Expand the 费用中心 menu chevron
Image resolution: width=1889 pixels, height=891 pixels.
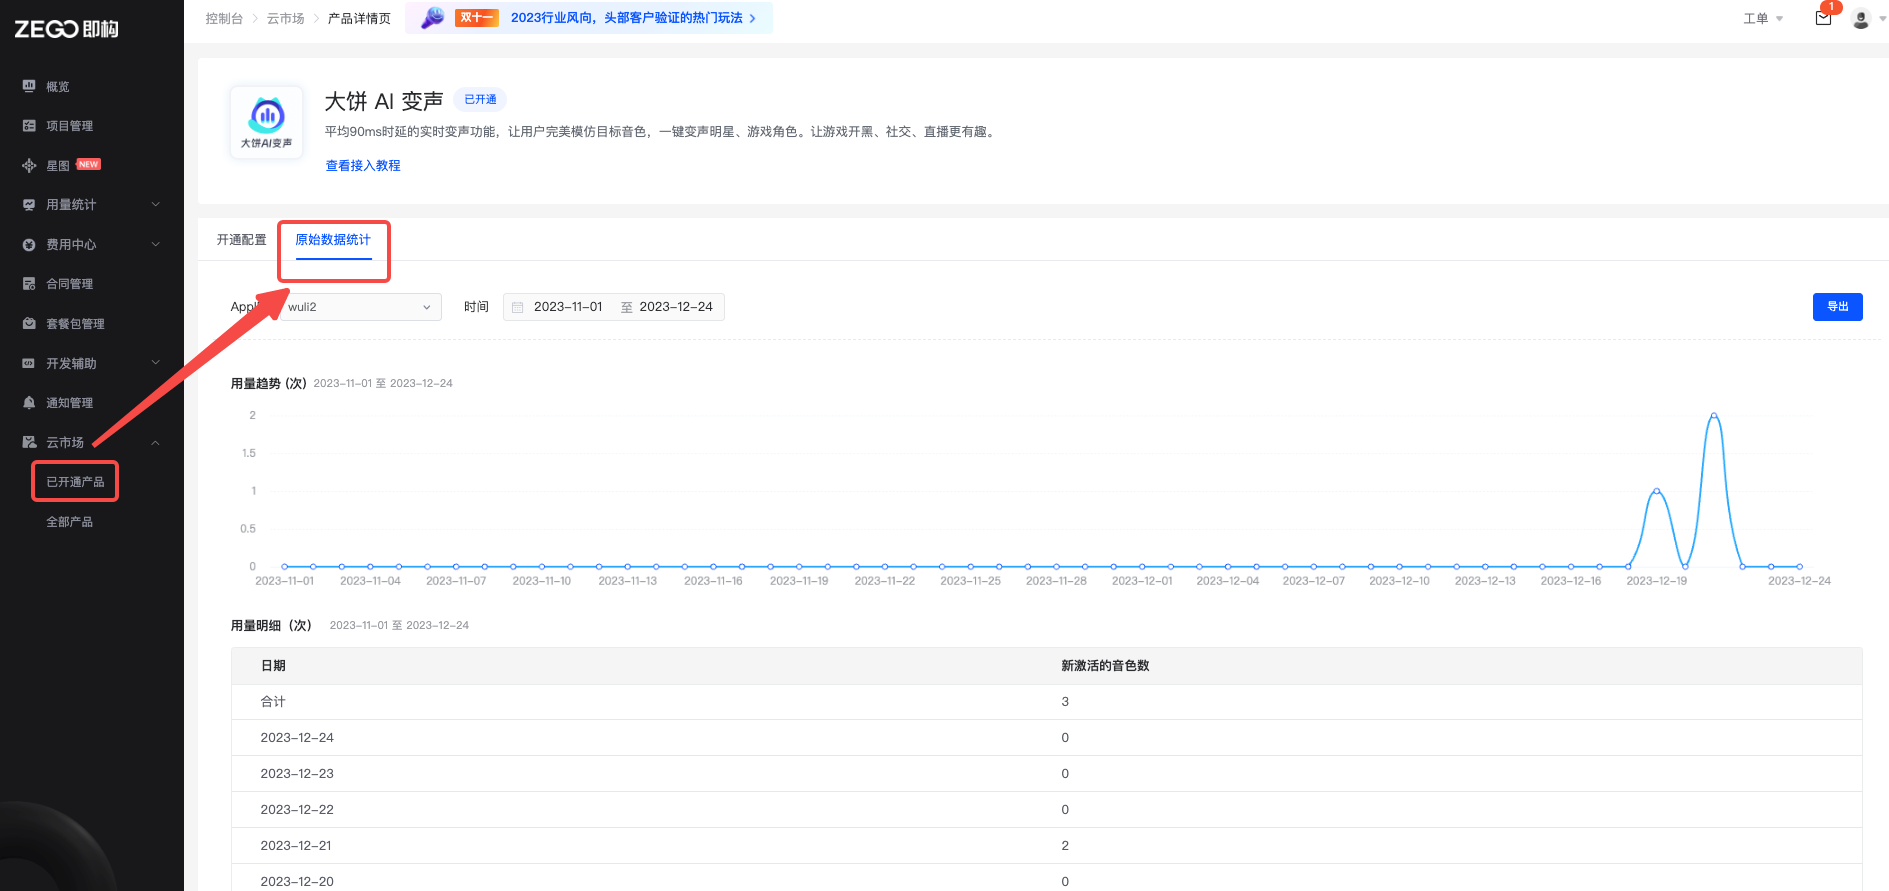tap(156, 245)
